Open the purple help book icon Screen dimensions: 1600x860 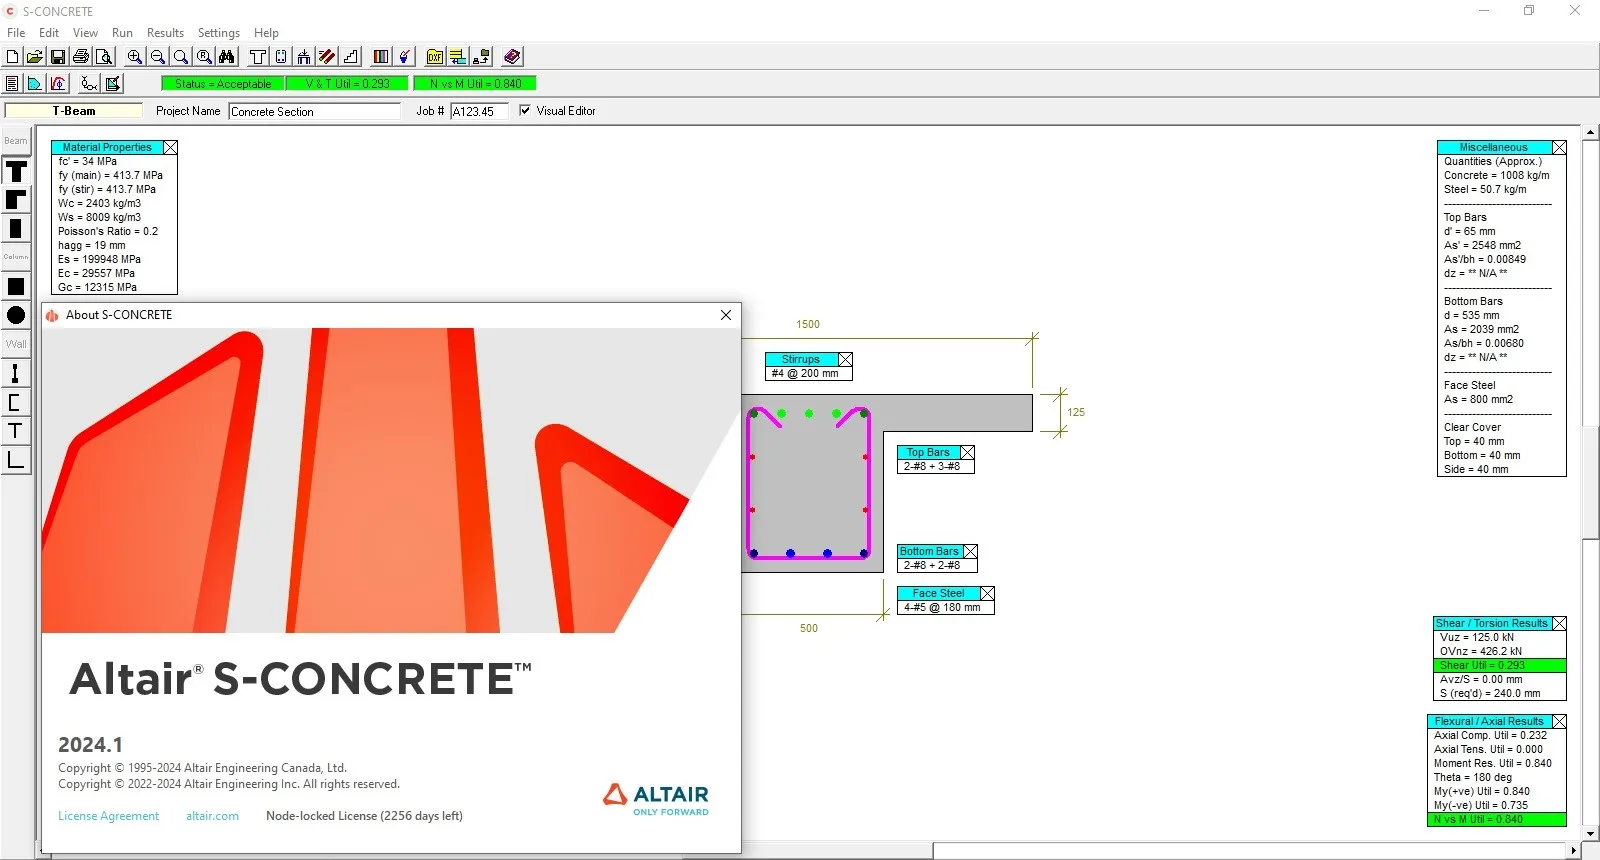(x=512, y=57)
